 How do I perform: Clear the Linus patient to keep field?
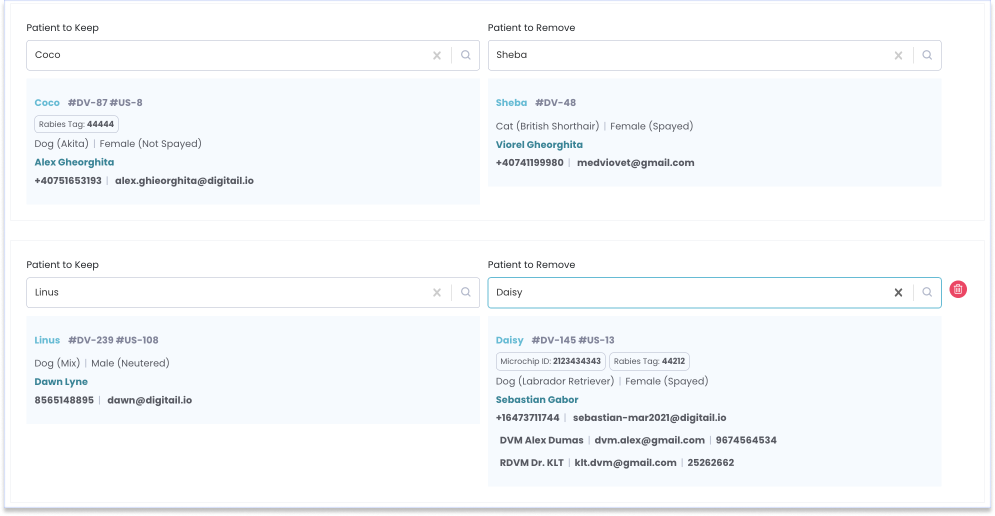[x=437, y=293]
